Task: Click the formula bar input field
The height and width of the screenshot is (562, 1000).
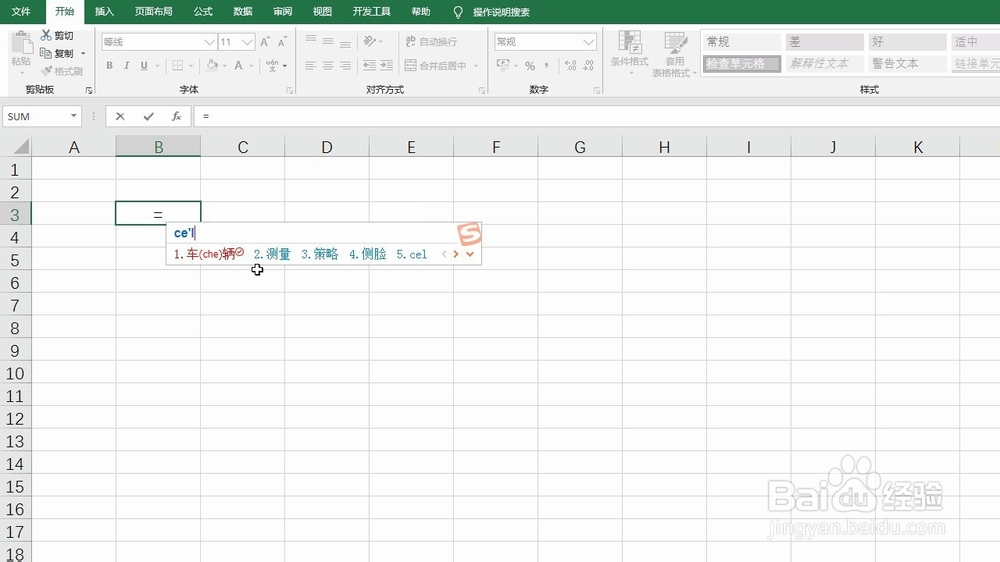Action: 596,116
